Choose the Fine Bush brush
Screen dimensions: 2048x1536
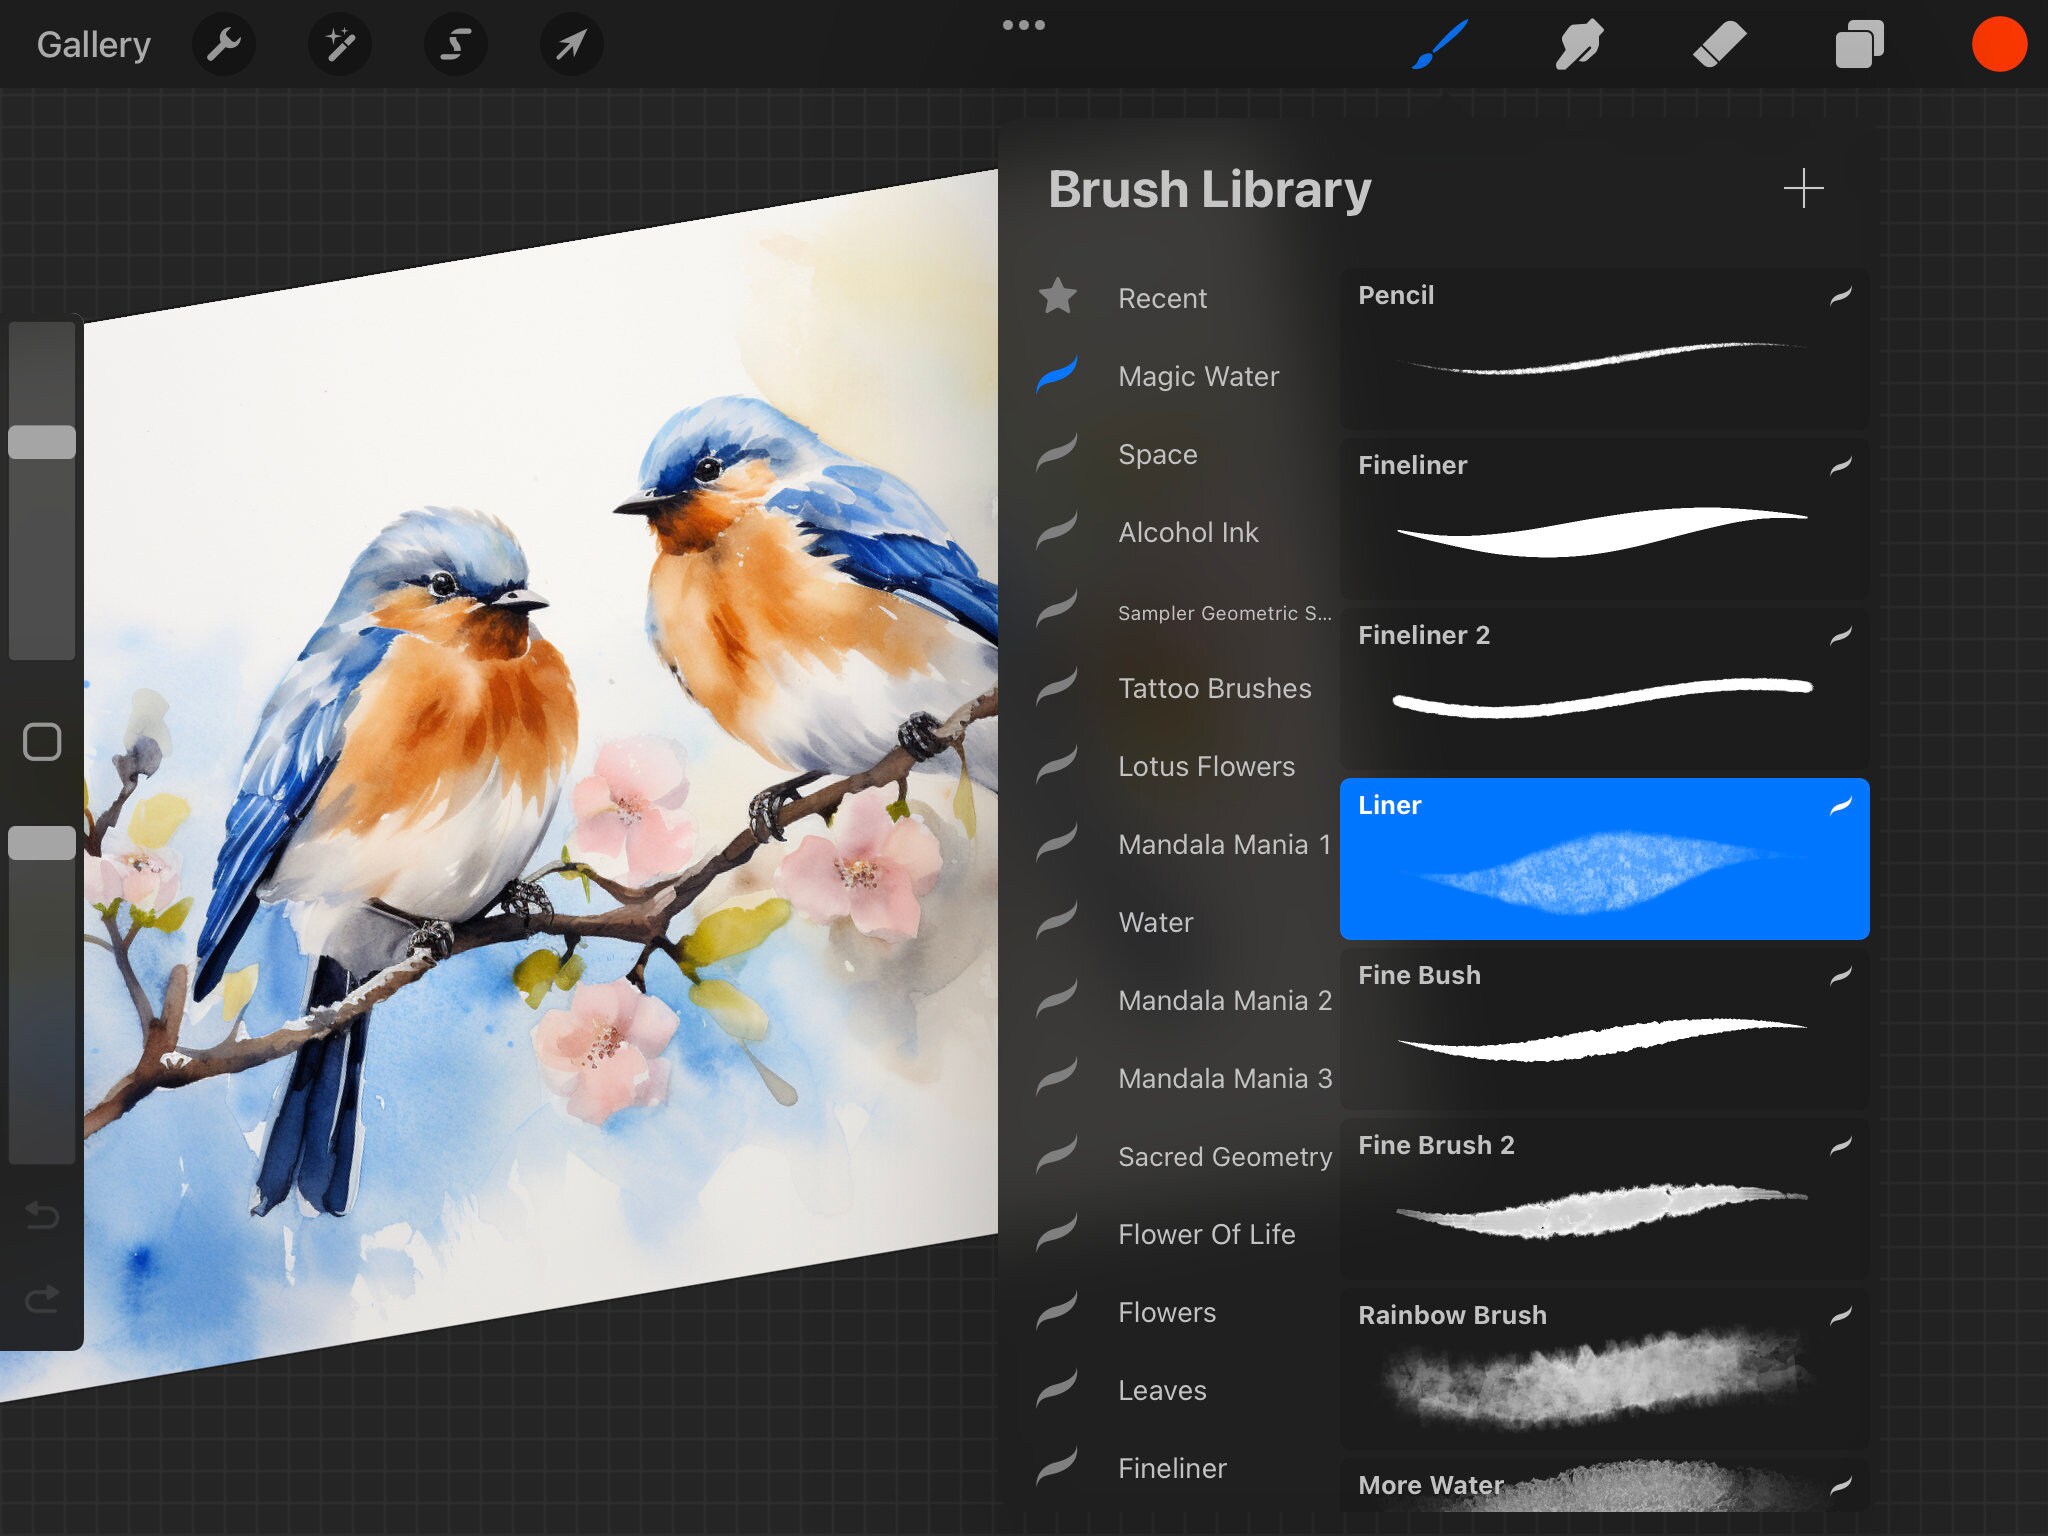click(x=1604, y=1029)
